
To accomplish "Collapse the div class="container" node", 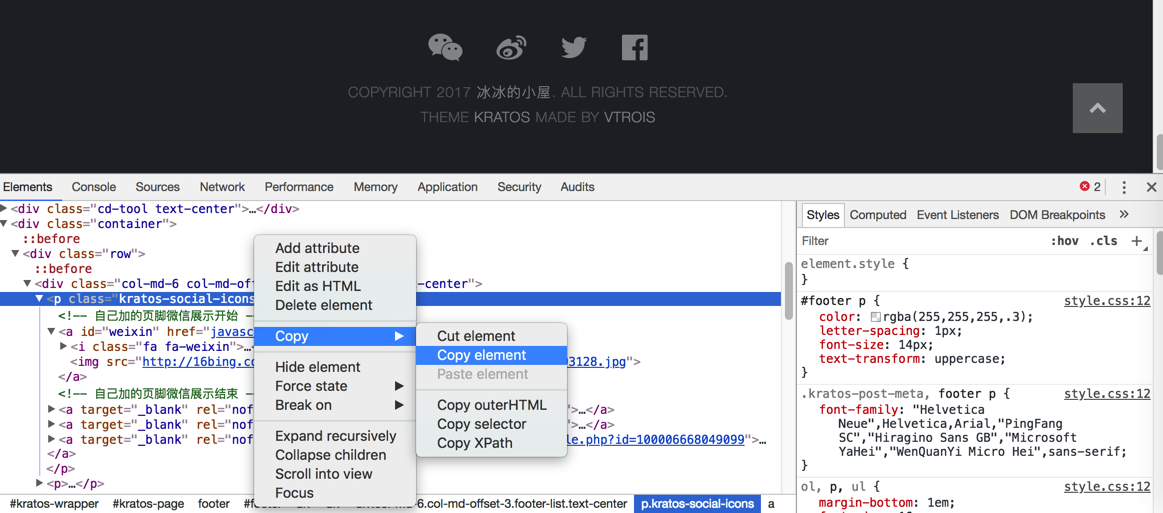I will point(5,224).
